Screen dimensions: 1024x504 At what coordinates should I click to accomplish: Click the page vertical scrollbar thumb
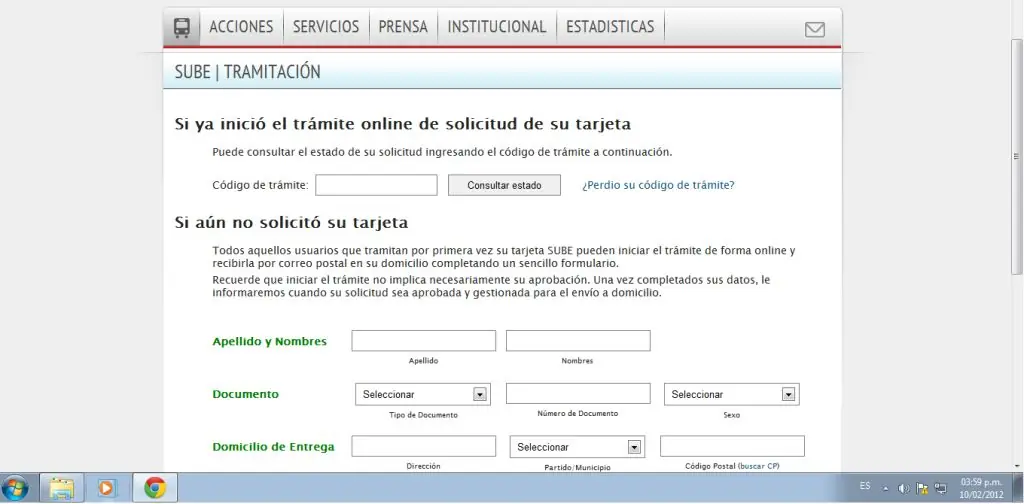click(1017, 155)
